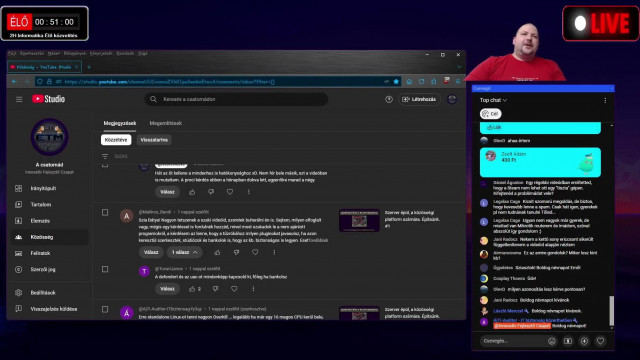Click the search field Keresés a csatornádon
The height and width of the screenshot is (360, 640).
pos(236,99)
